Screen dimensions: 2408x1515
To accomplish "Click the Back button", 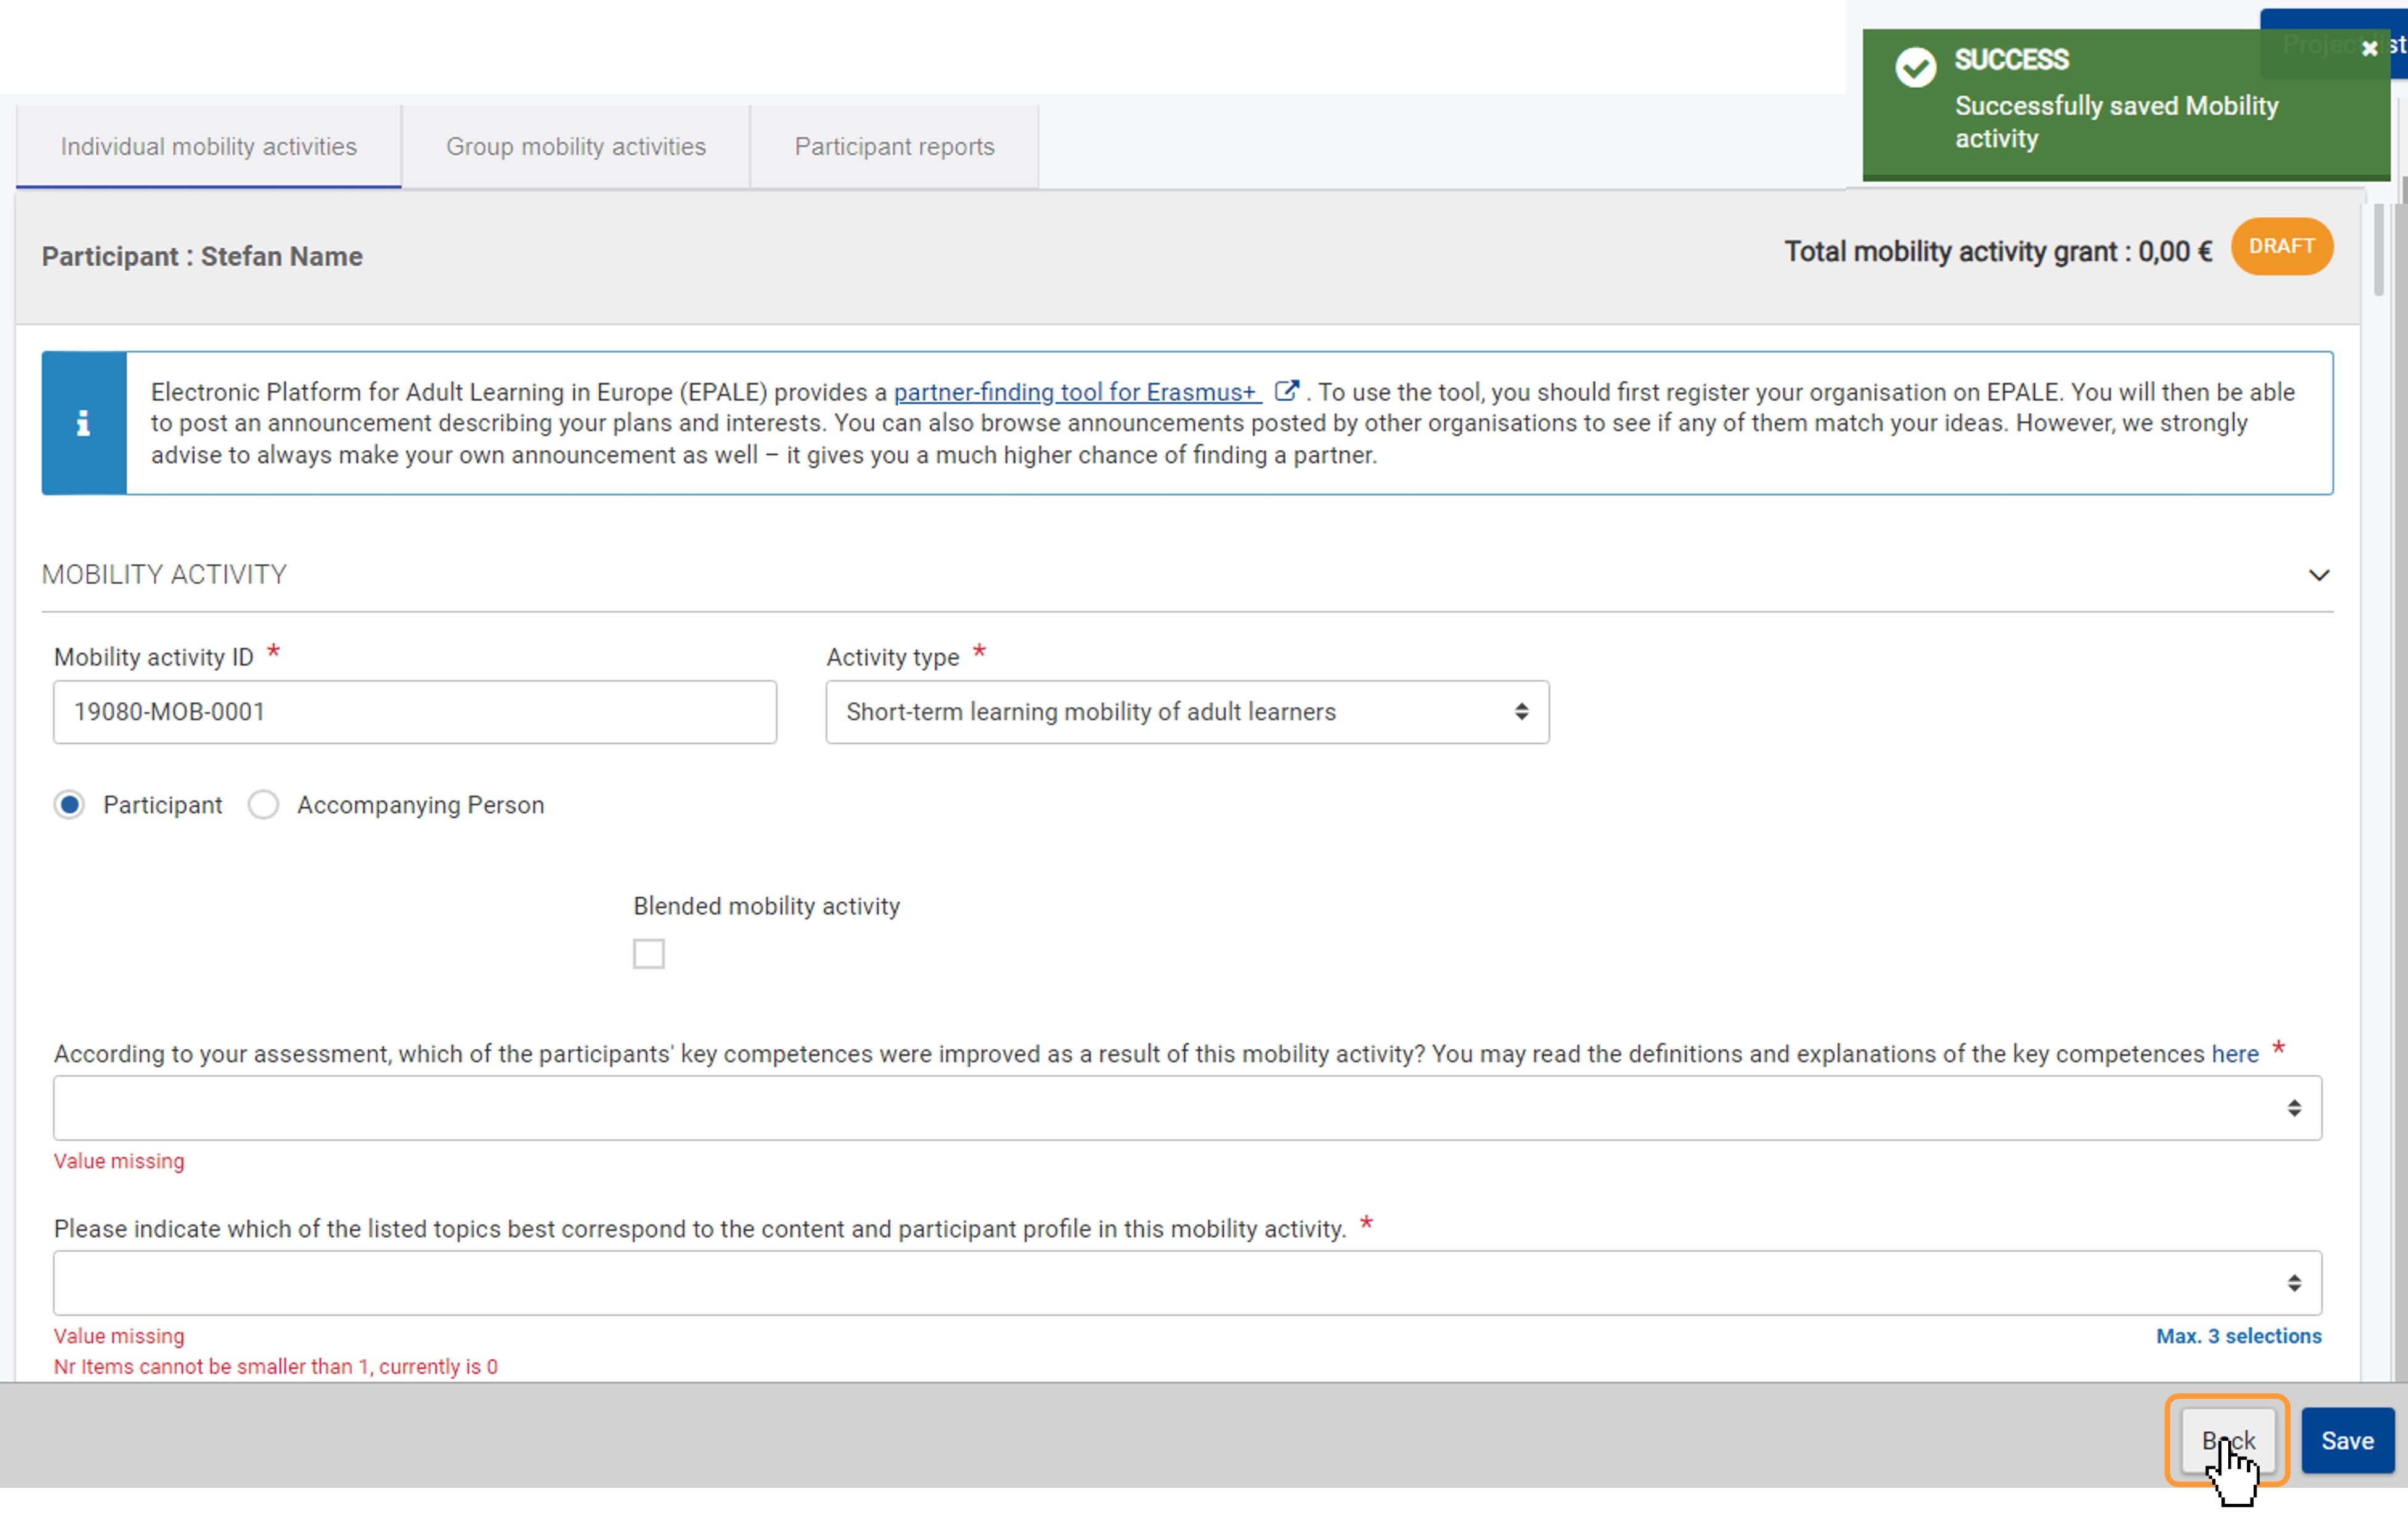I will [x=2227, y=1441].
